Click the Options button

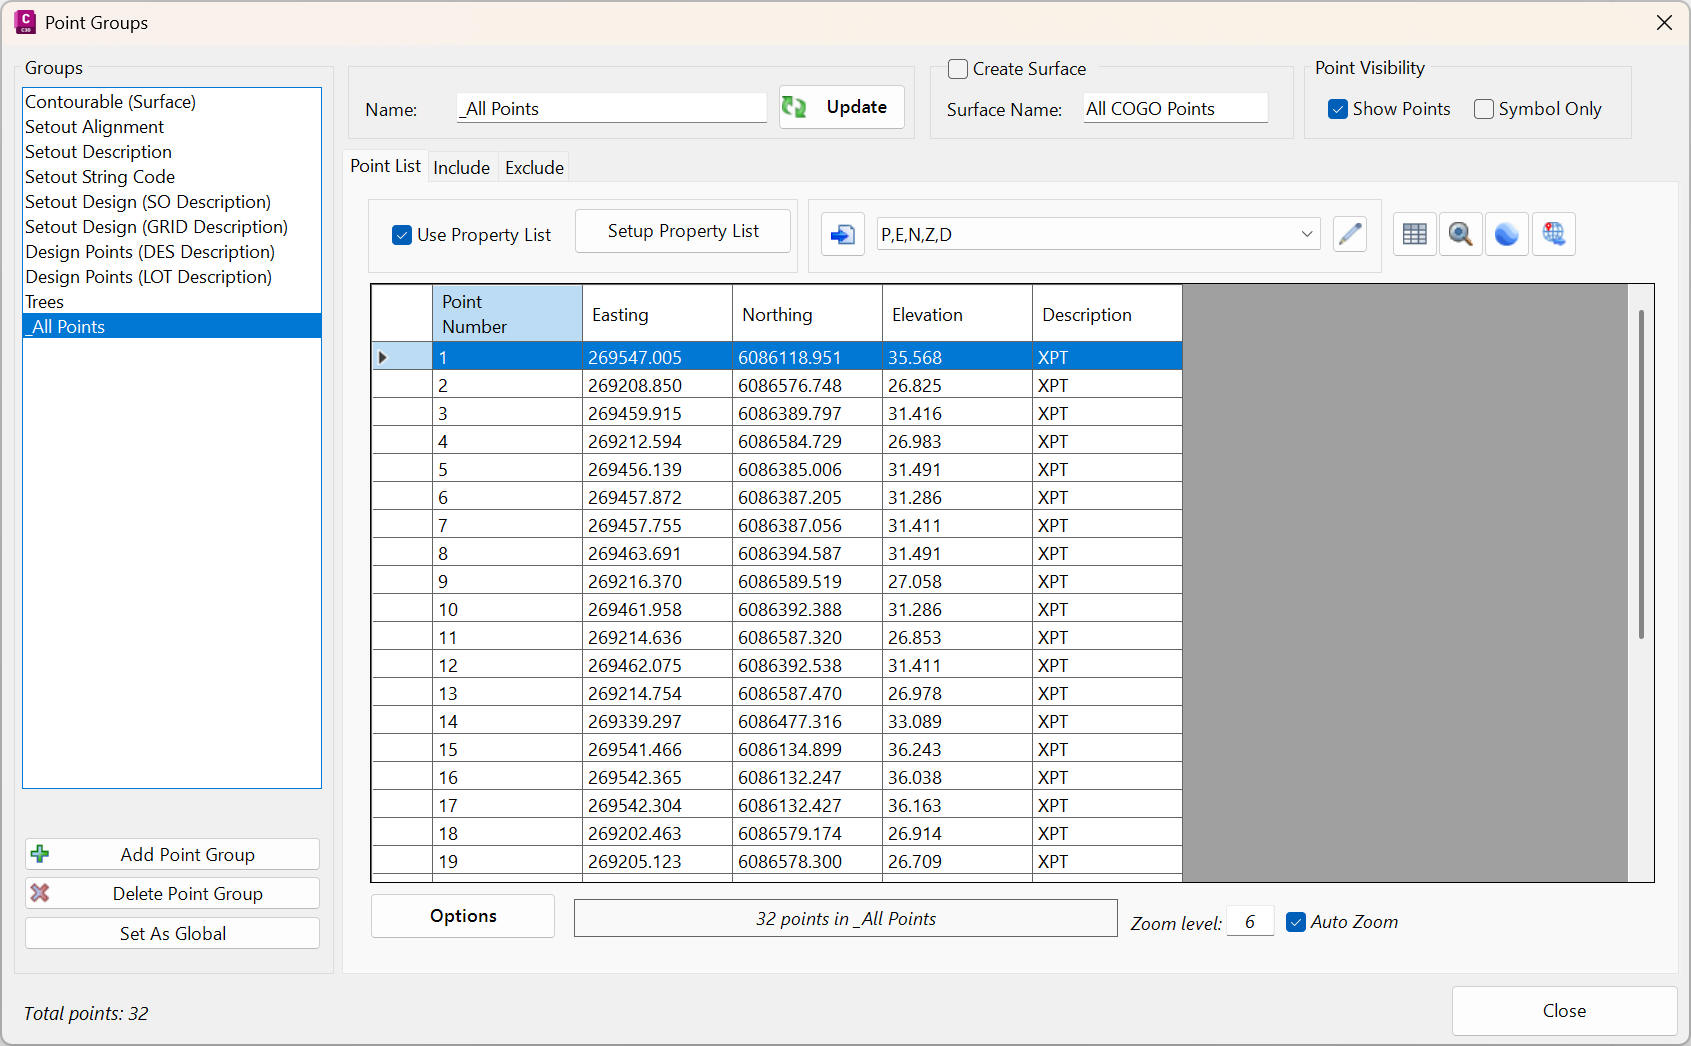click(462, 916)
